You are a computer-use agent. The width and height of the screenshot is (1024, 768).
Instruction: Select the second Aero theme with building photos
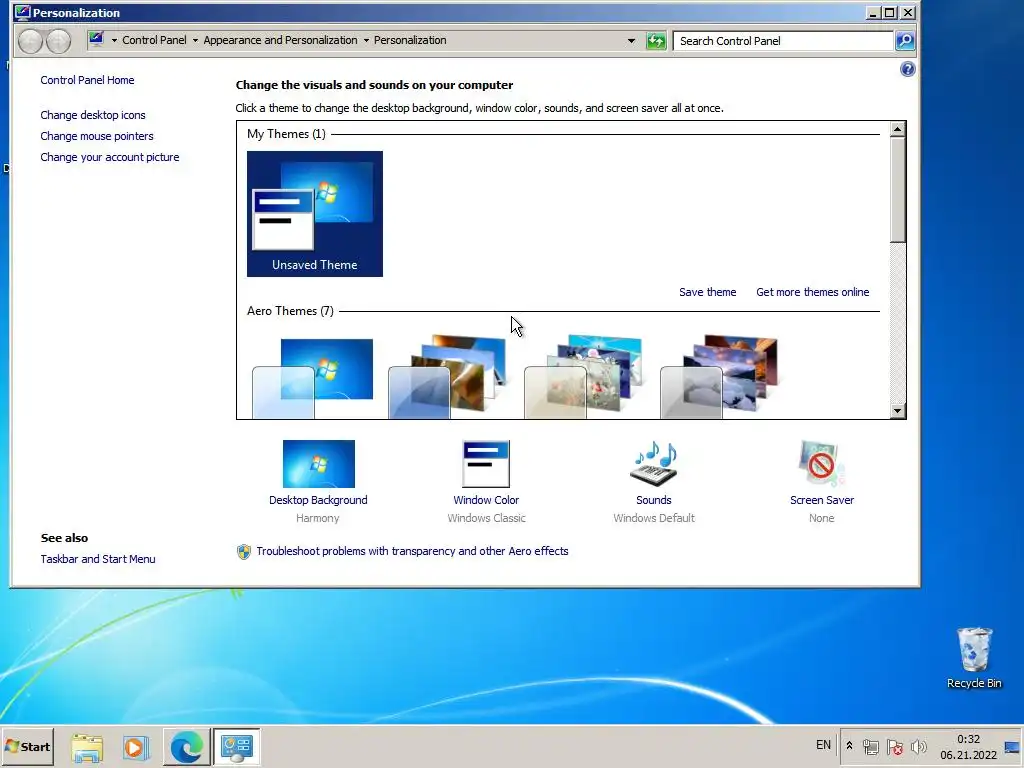point(448,377)
